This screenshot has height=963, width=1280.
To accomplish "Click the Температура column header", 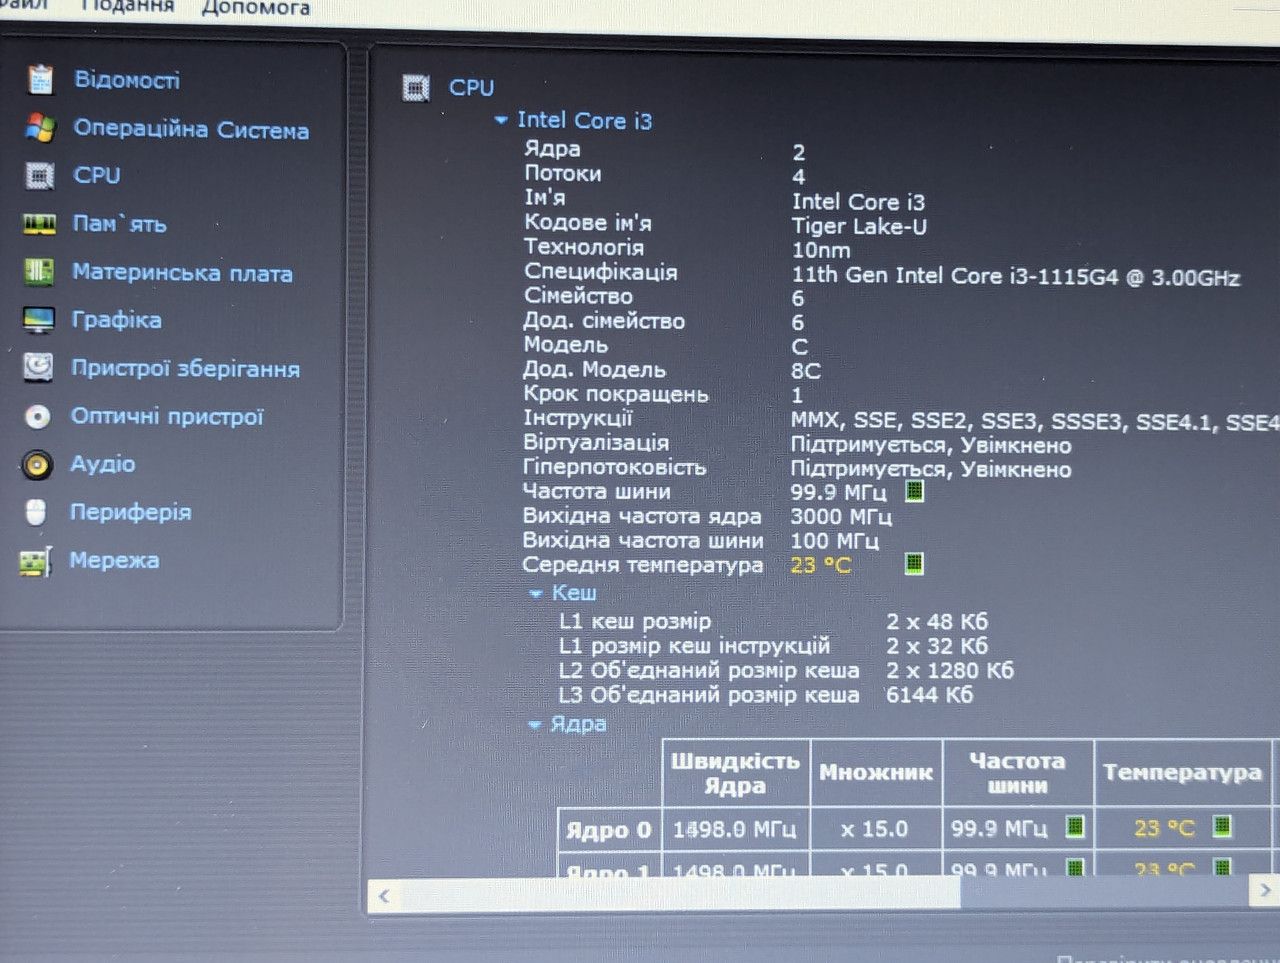I will (x=1182, y=773).
